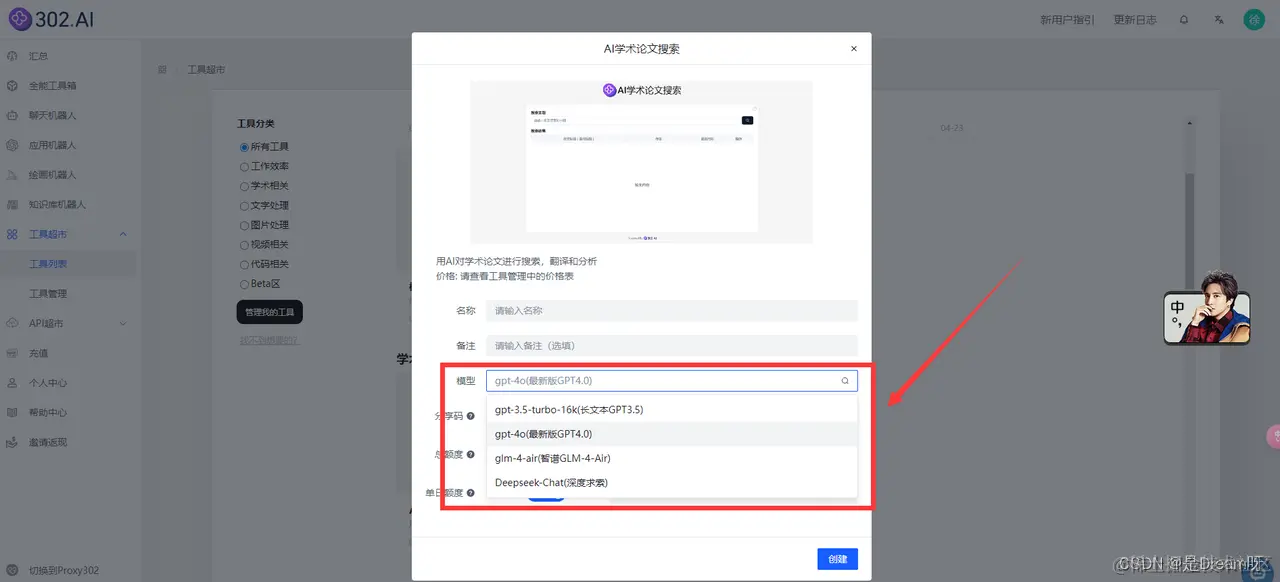The width and height of the screenshot is (1280, 582).
Task: Select gpt-4o from the model dropdown
Action: 544,434
